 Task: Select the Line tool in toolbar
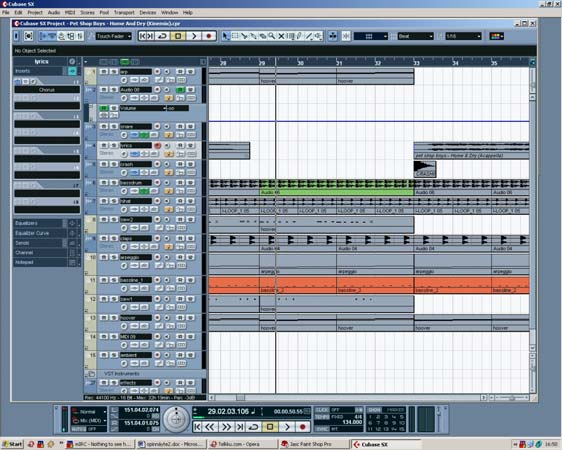[309, 36]
